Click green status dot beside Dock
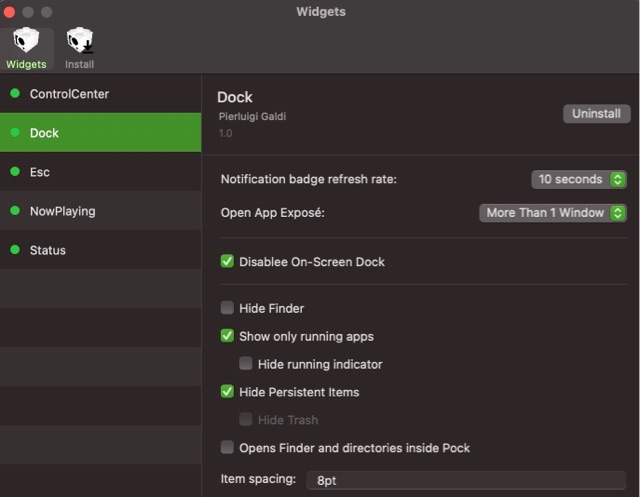640x497 pixels. click(x=15, y=133)
